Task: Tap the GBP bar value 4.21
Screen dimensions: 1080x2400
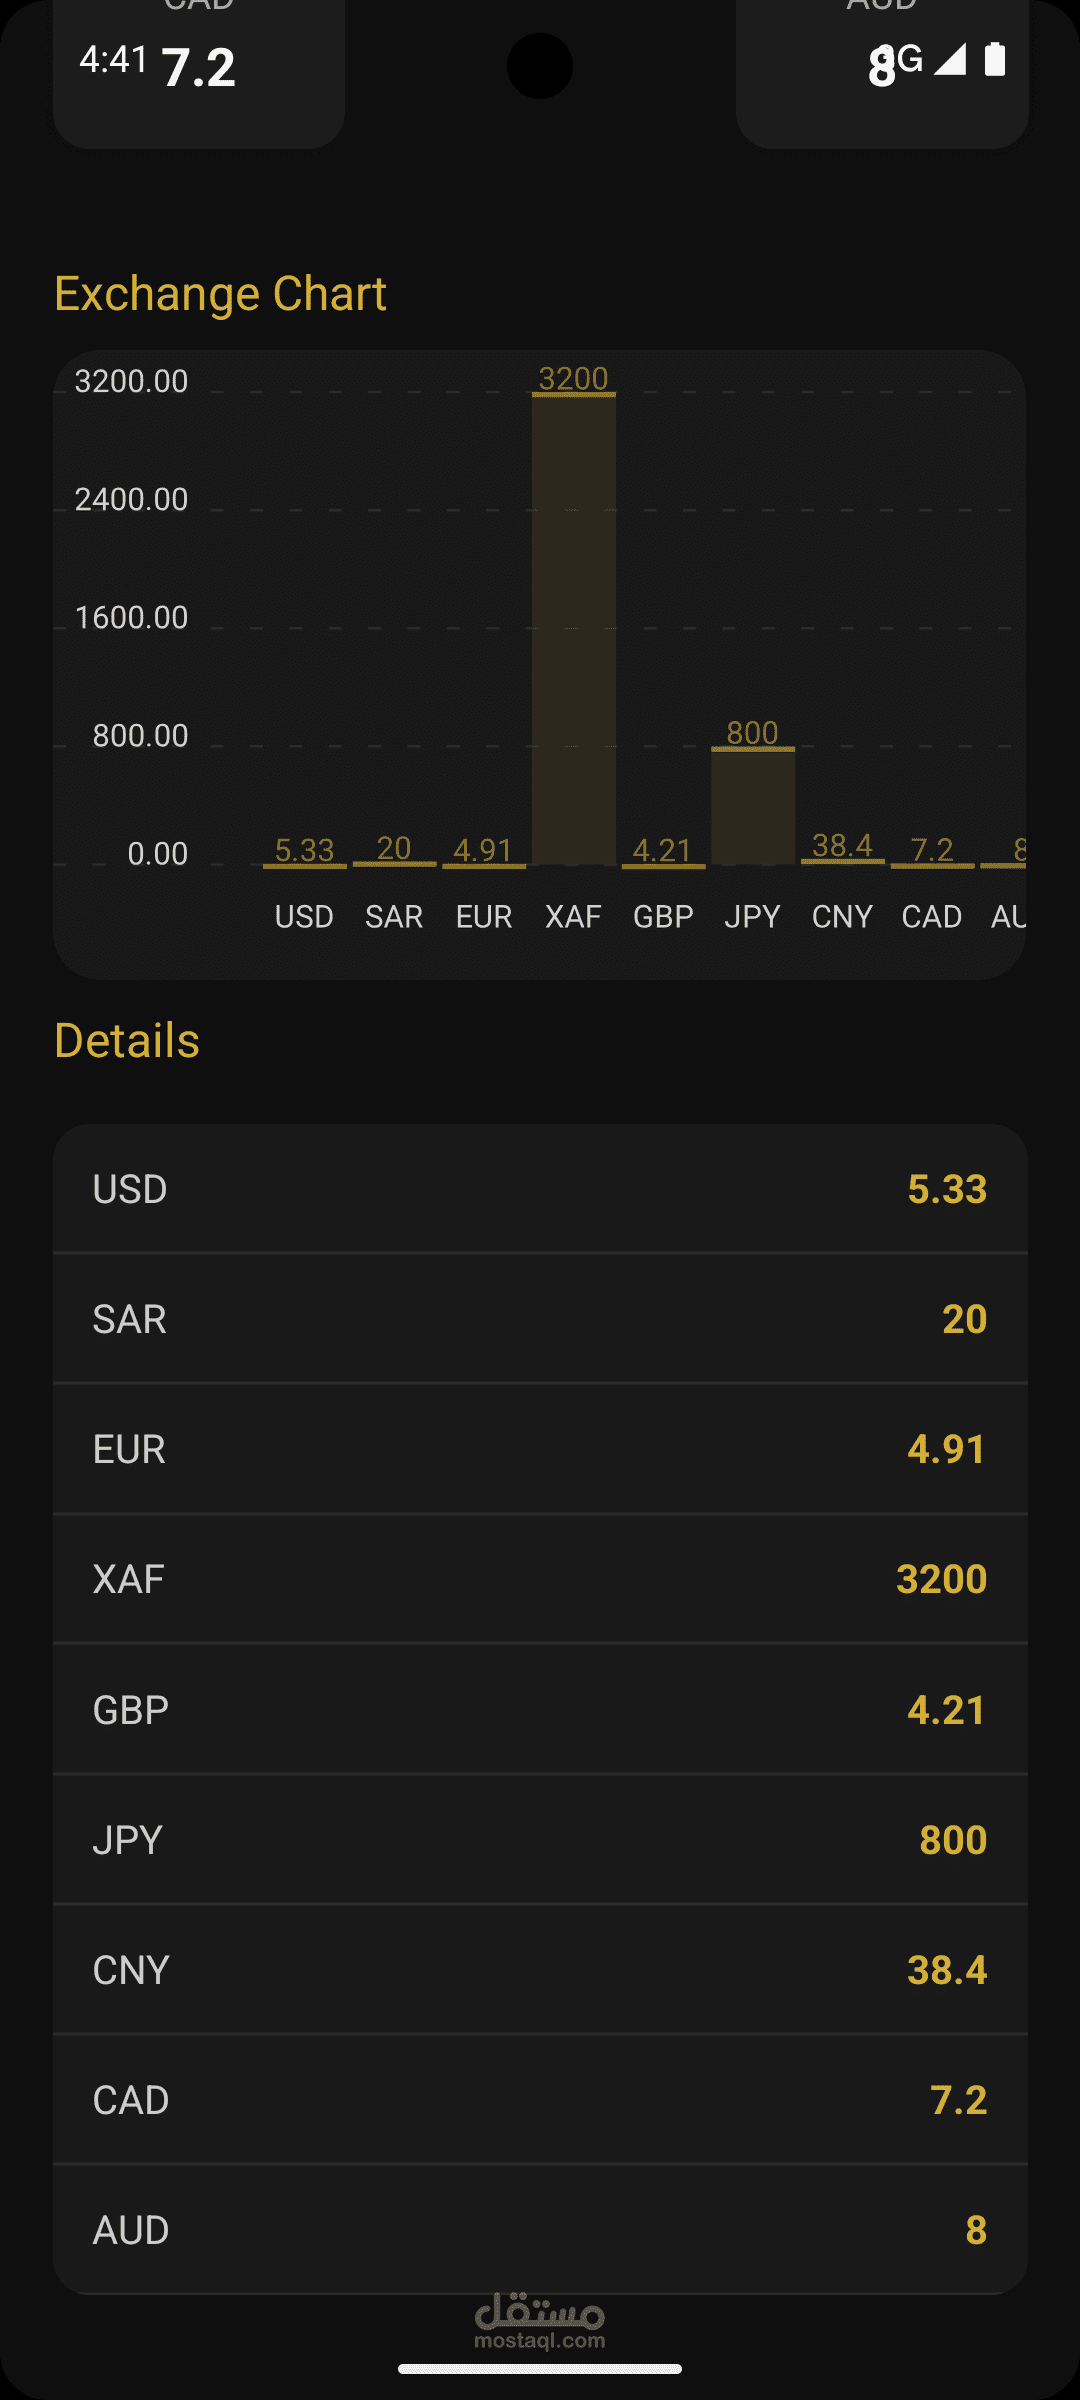Action: 663,850
